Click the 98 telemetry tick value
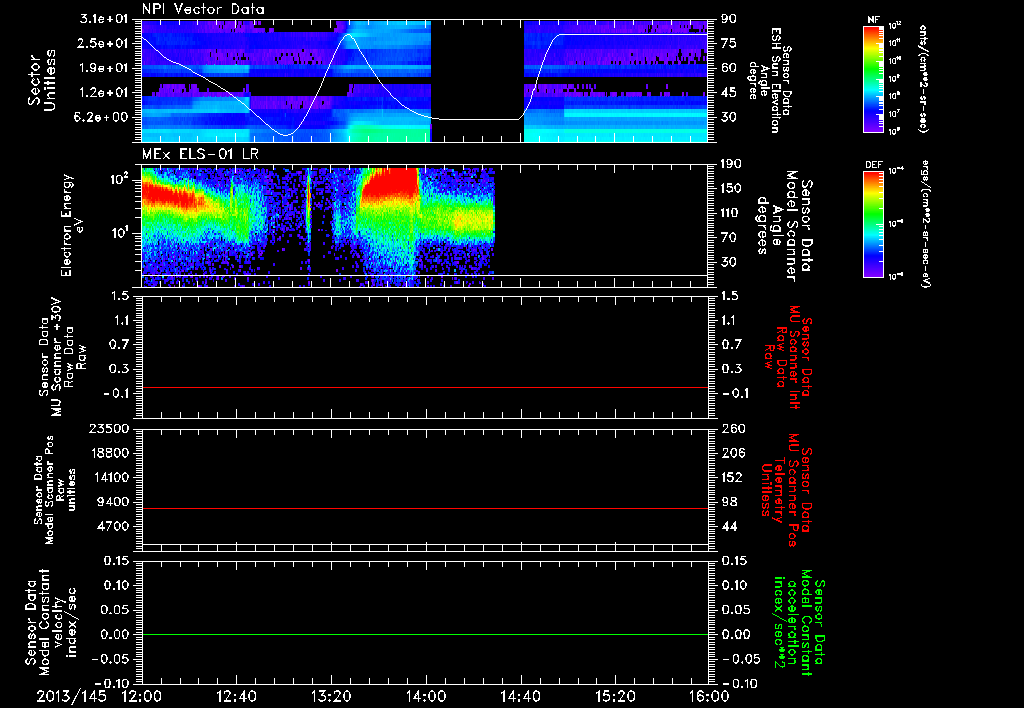This screenshot has width=1024, height=708. point(729,502)
